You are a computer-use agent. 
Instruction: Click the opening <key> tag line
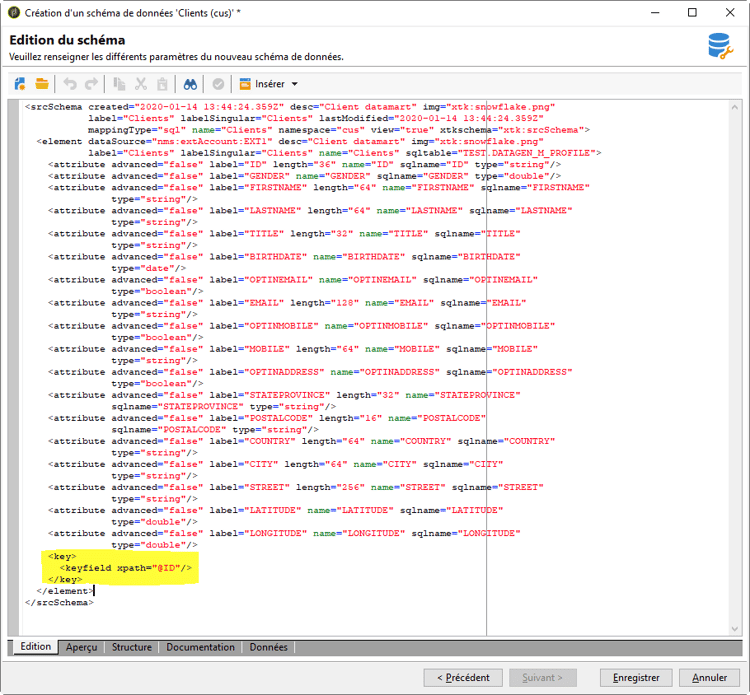(x=62, y=556)
